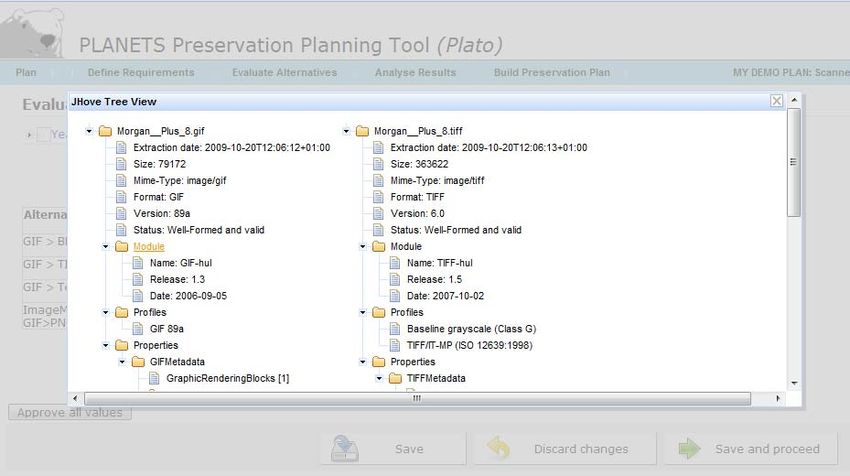This screenshot has height=476, width=850.
Task: Click the Plato bear logo
Action: [34, 33]
